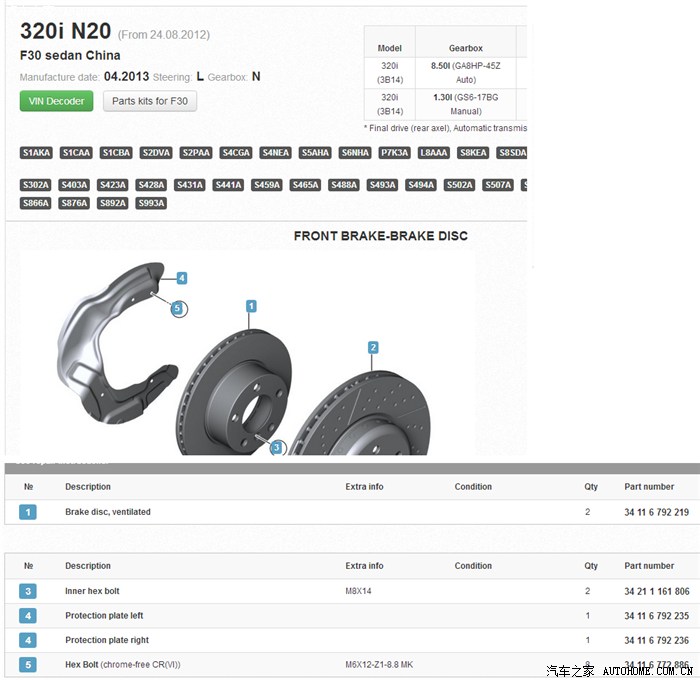Select circled callout 5 in the diagram
The image size is (700, 680).
[178, 309]
